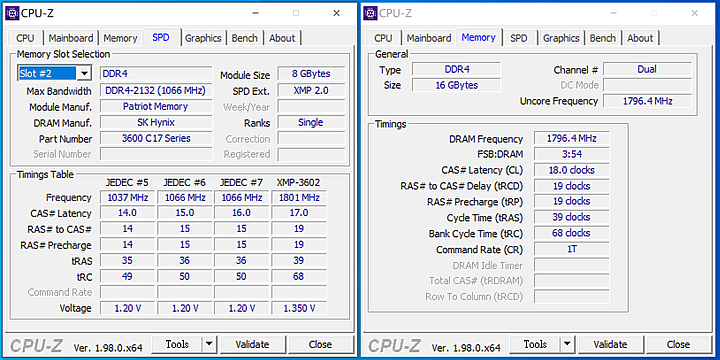Click FSB:DRAM ratio value 3:54

572,154
